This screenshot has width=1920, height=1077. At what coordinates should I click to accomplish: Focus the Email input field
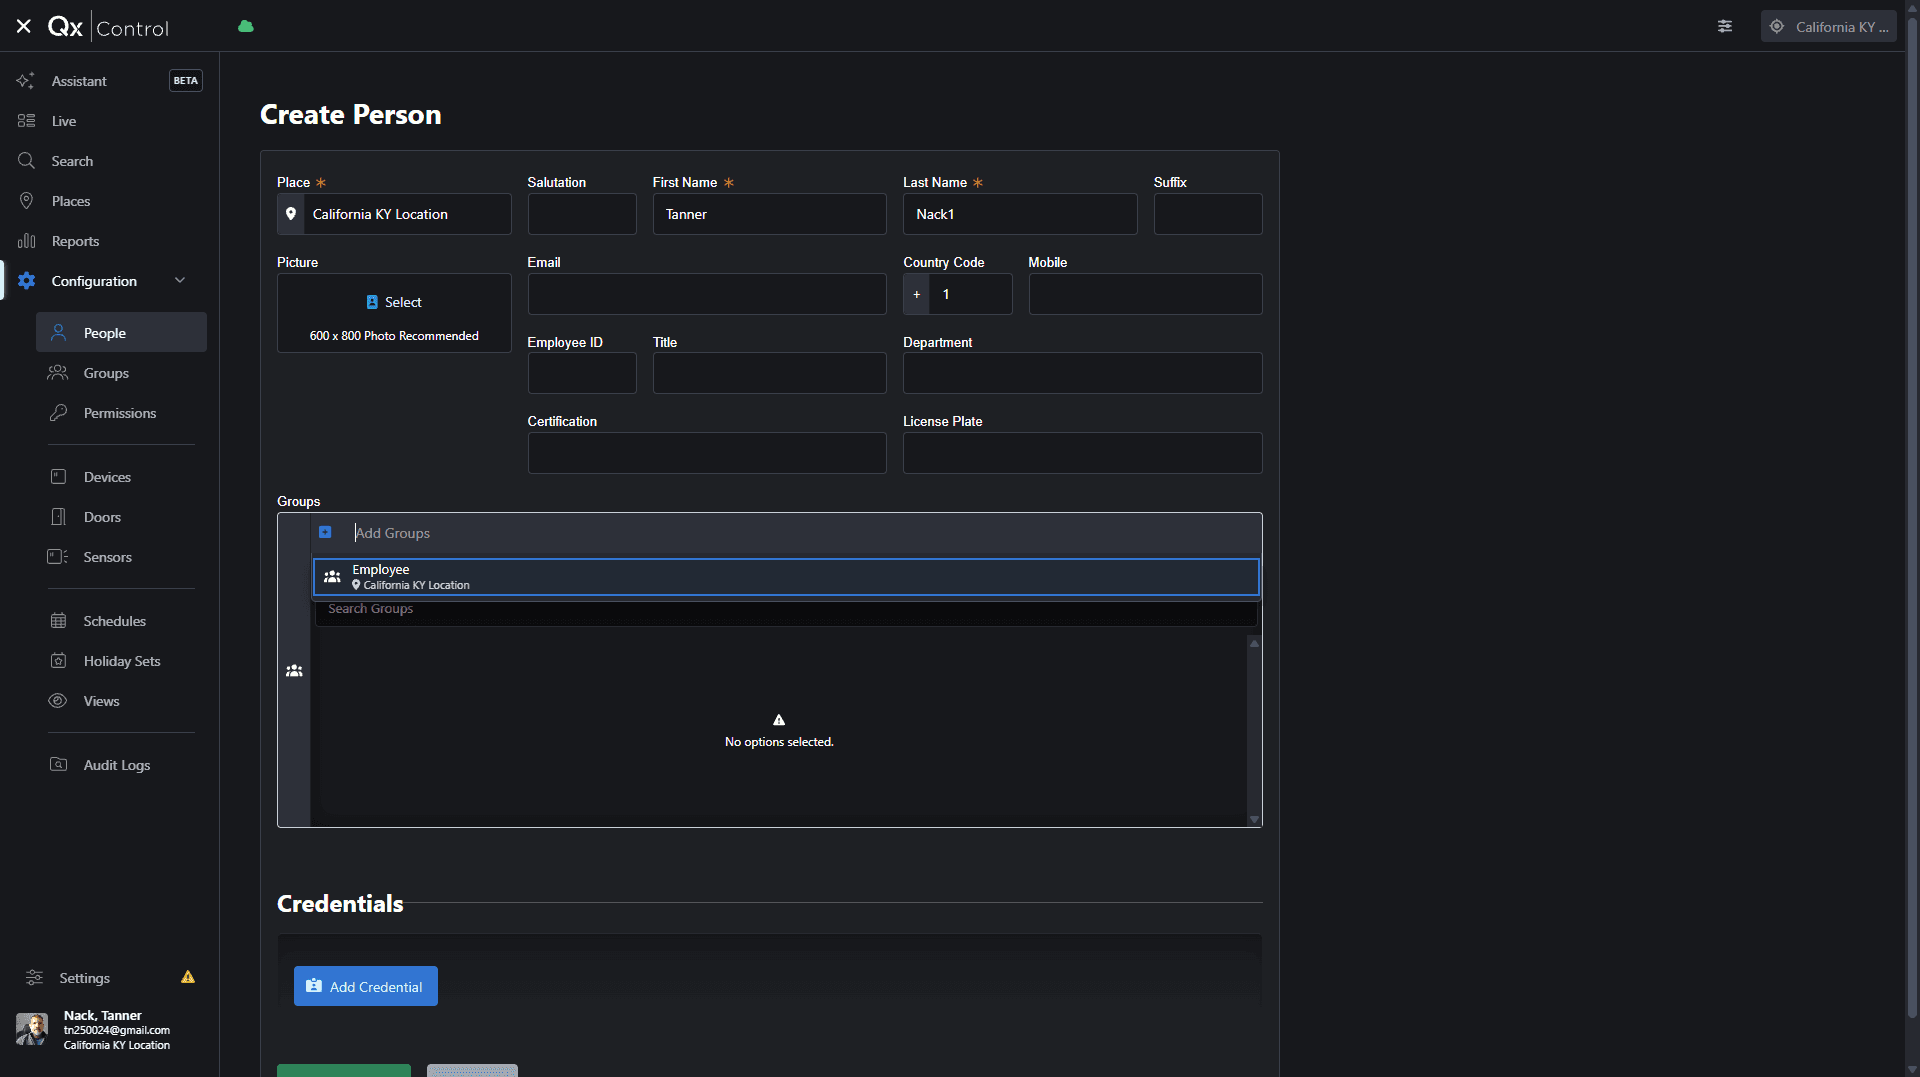pyautogui.click(x=707, y=294)
